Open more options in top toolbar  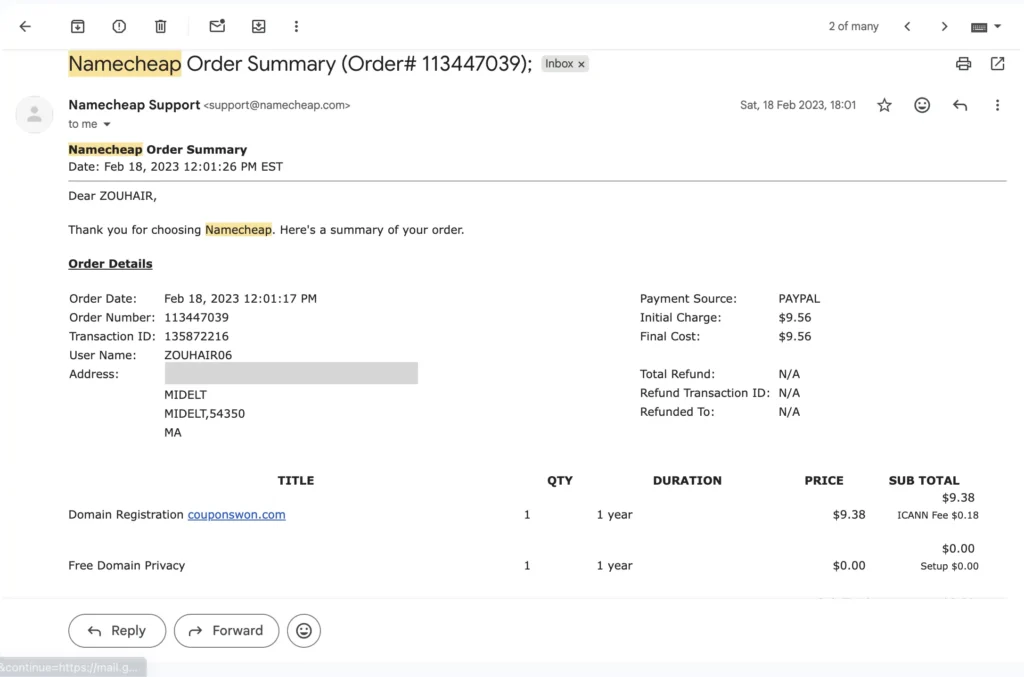pyautogui.click(x=296, y=26)
